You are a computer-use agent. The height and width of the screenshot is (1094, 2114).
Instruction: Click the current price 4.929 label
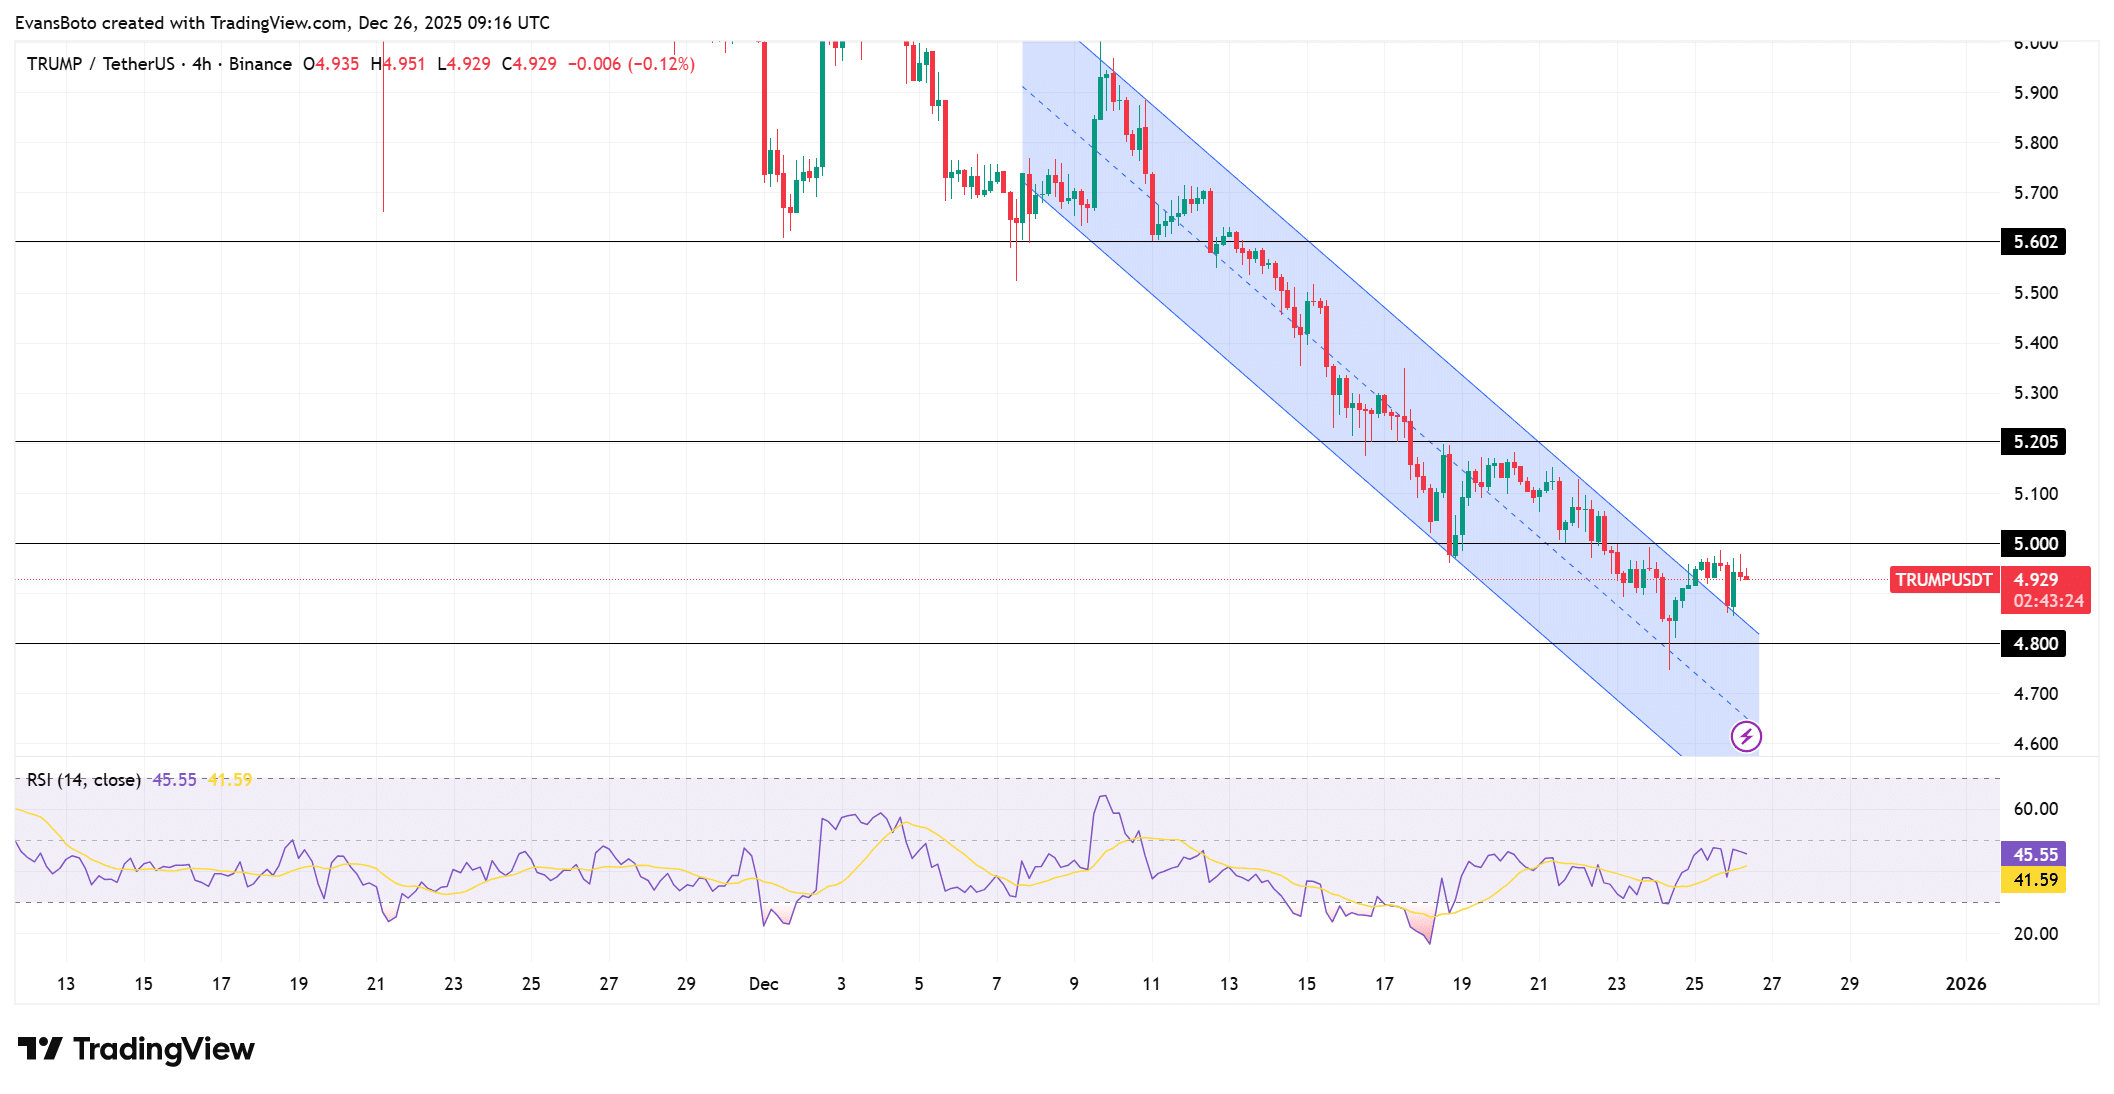click(2036, 580)
